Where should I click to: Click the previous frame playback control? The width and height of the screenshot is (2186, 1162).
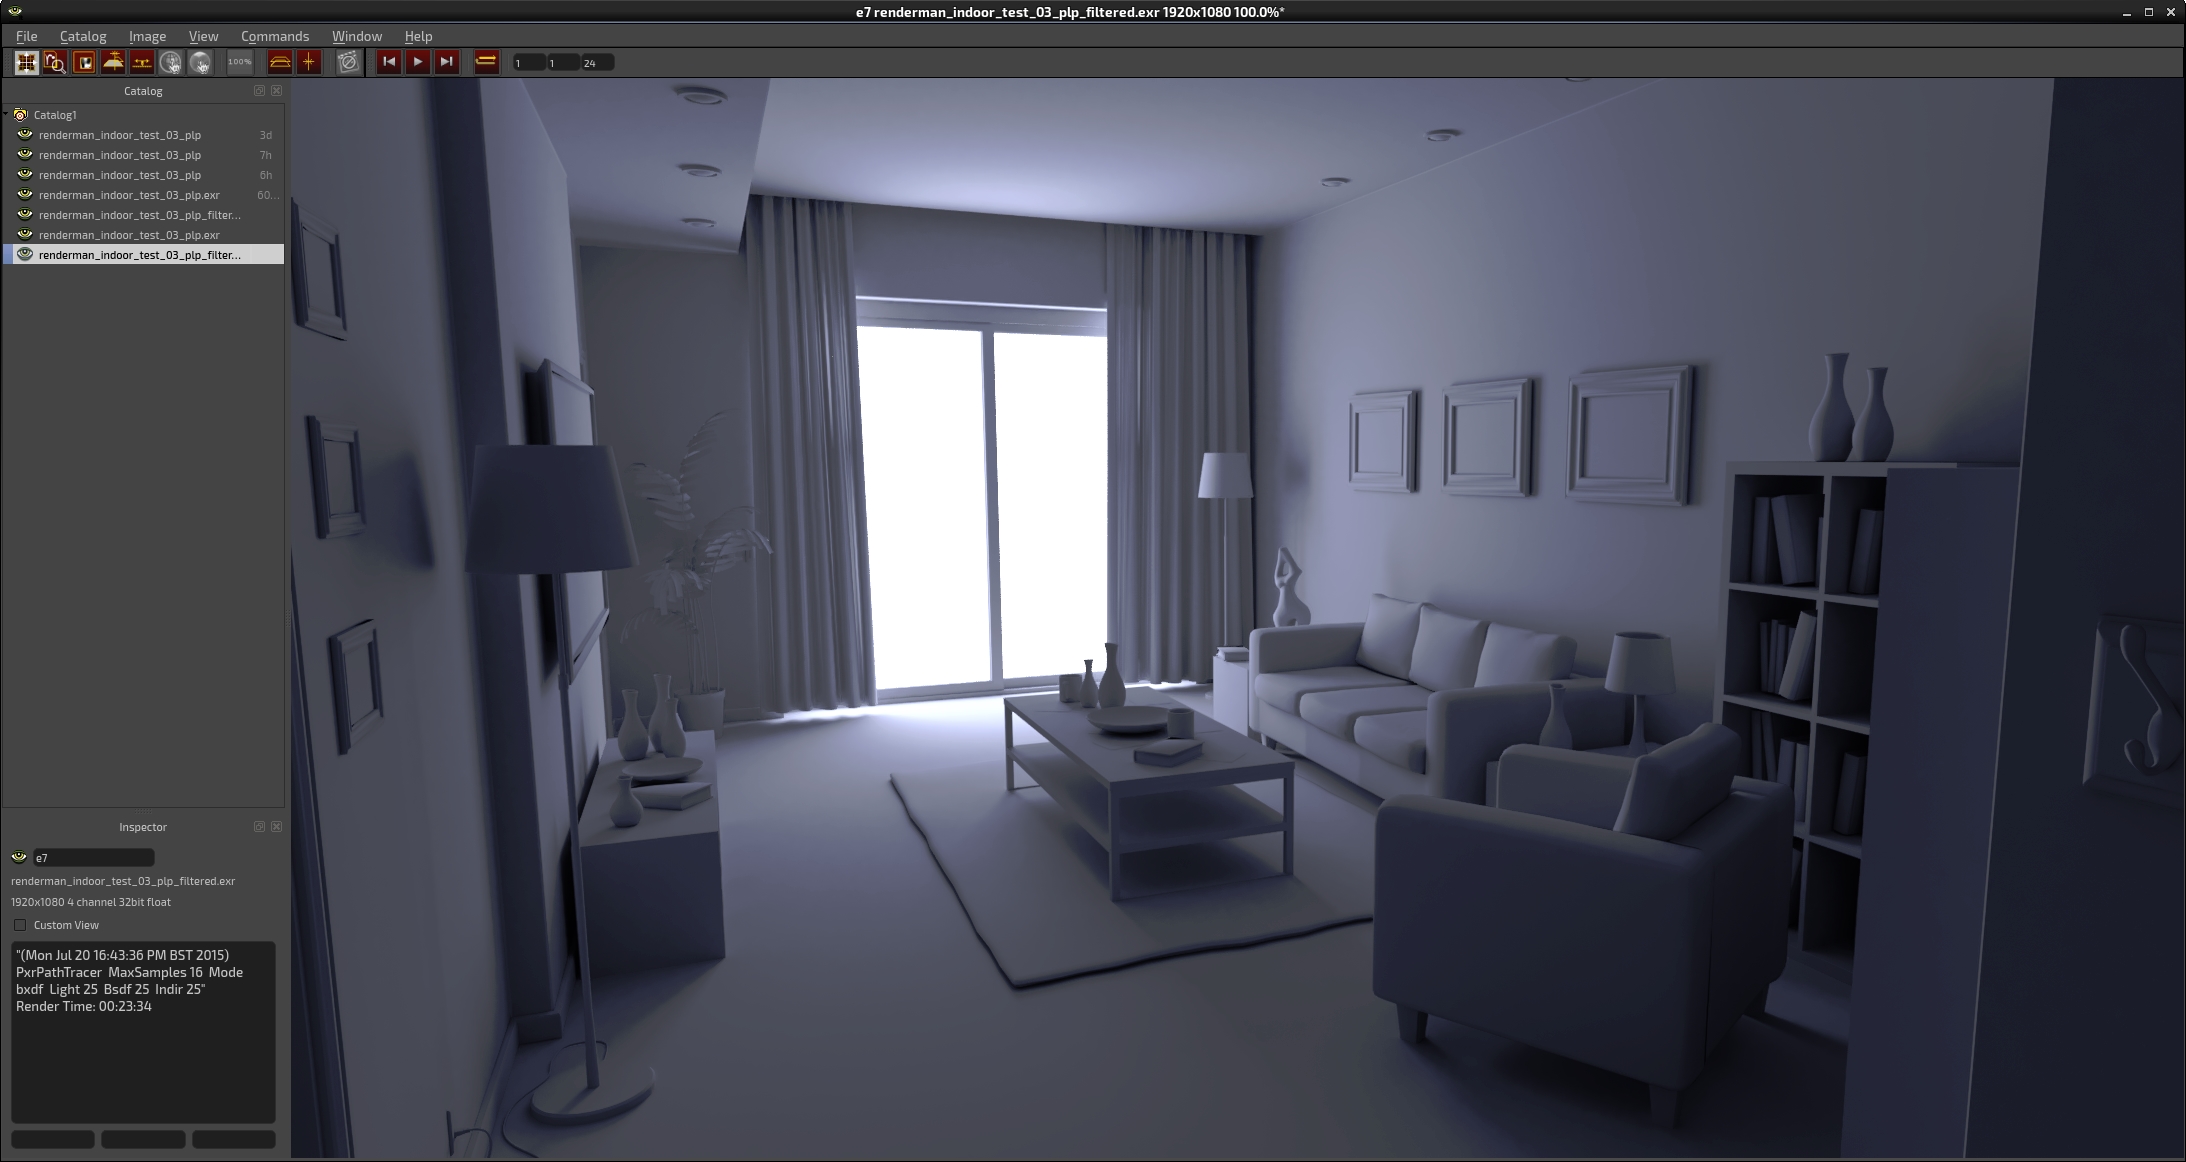pyautogui.click(x=392, y=62)
